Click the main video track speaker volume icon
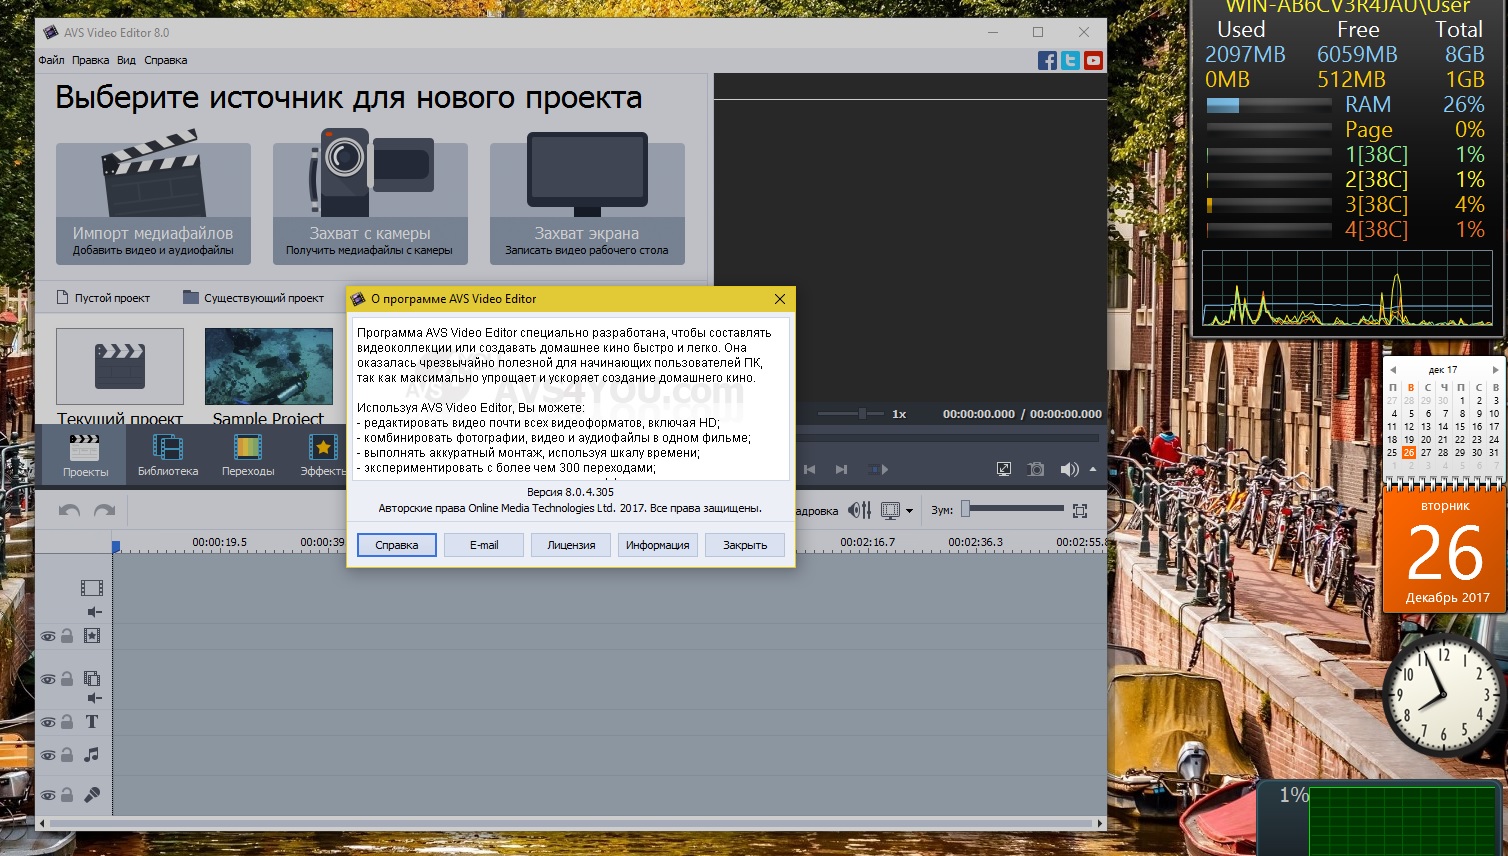The width and height of the screenshot is (1508, 856). pyautogui.click(x=95, y=611)
